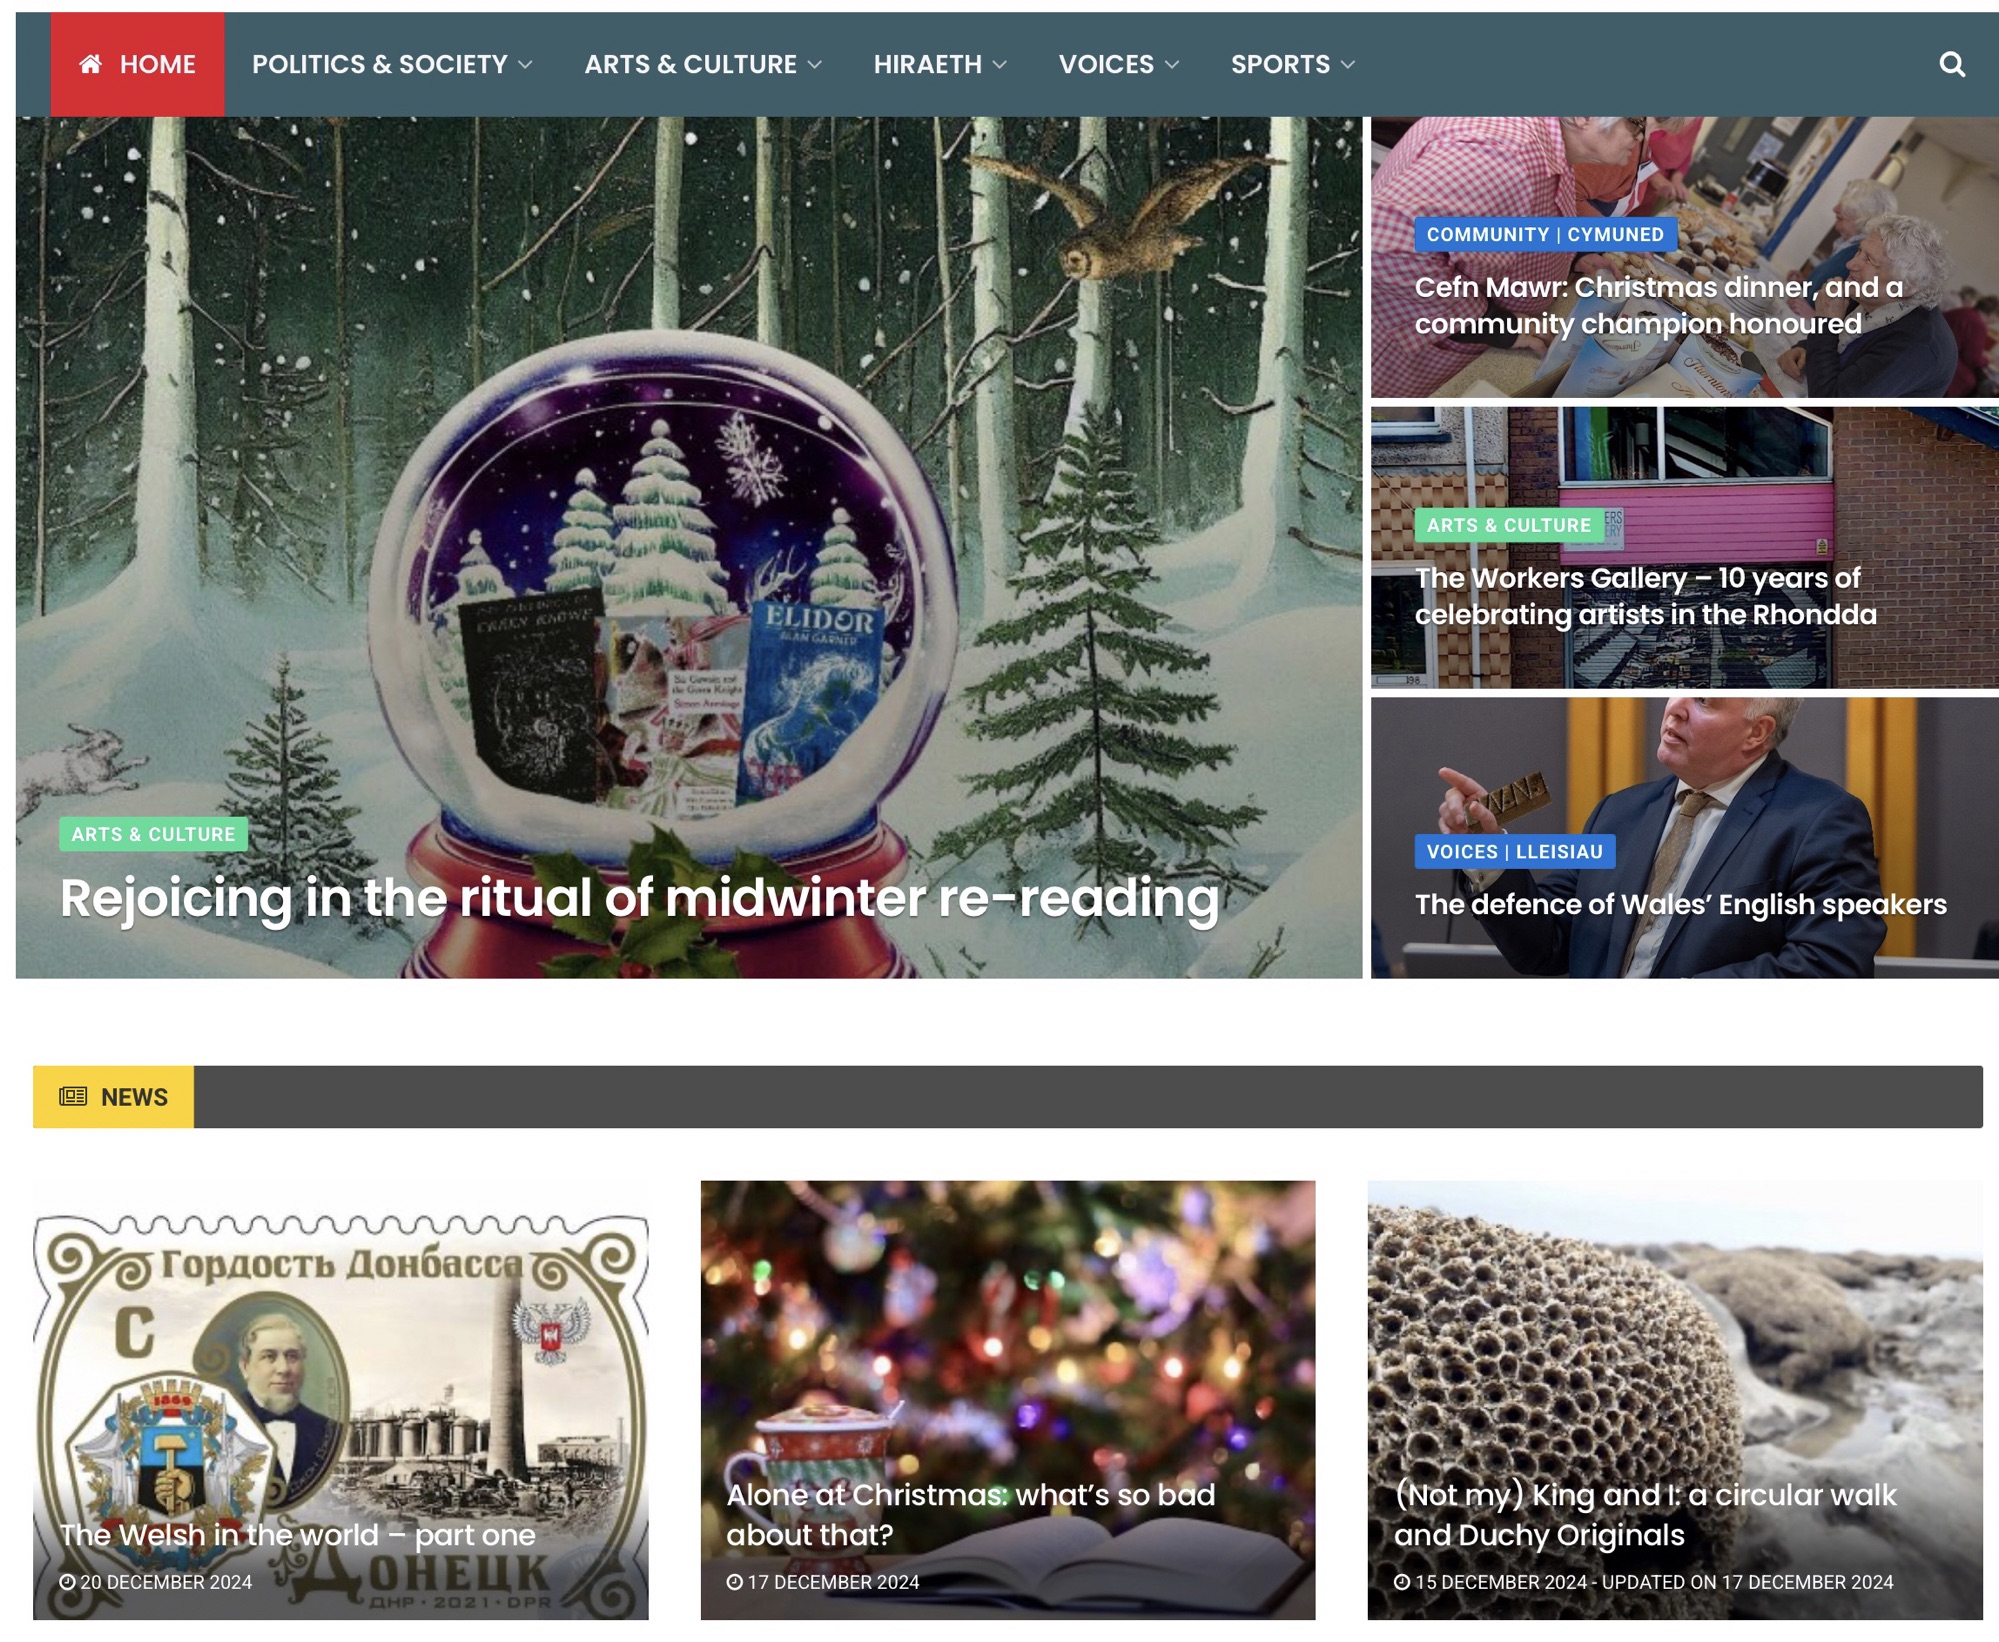Viewport: 1999px width, 1642px height.
Task: Expand the Voices dropdown chevron
Action: click(x=1172, y=65)
